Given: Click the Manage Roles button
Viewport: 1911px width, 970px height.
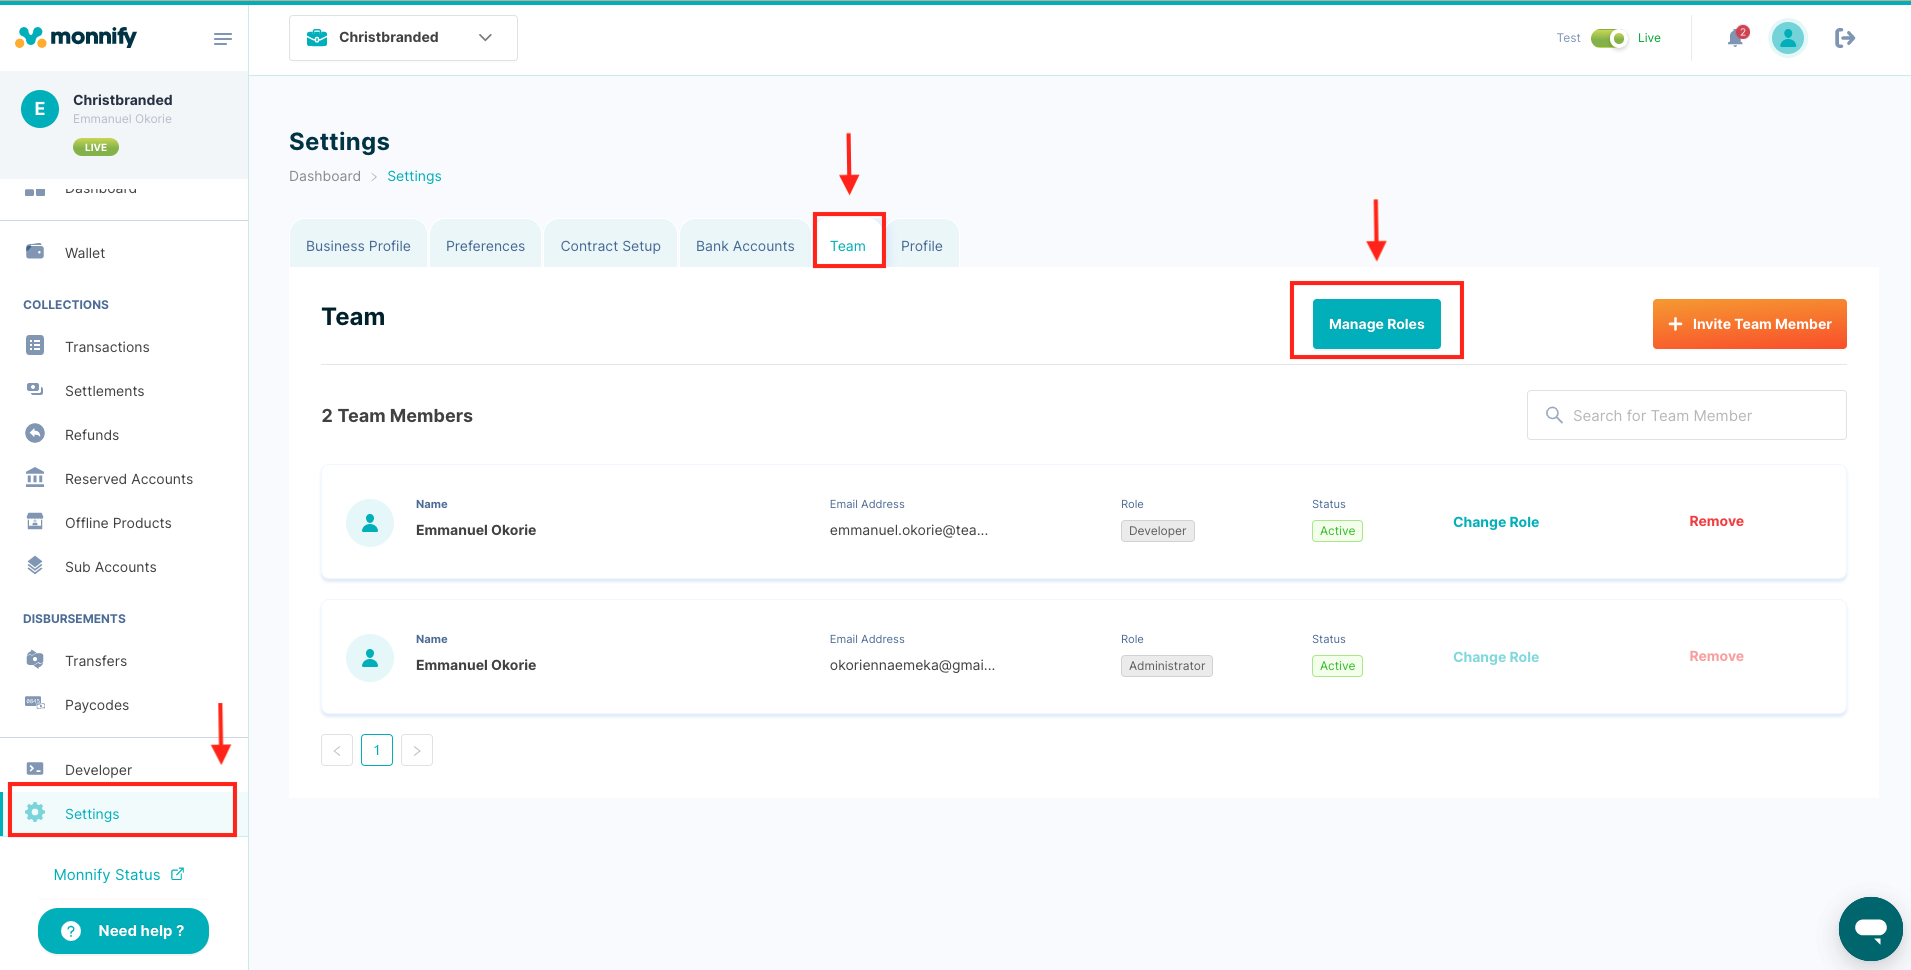Looking at the screenshot, I should (x=1376, y=324).
